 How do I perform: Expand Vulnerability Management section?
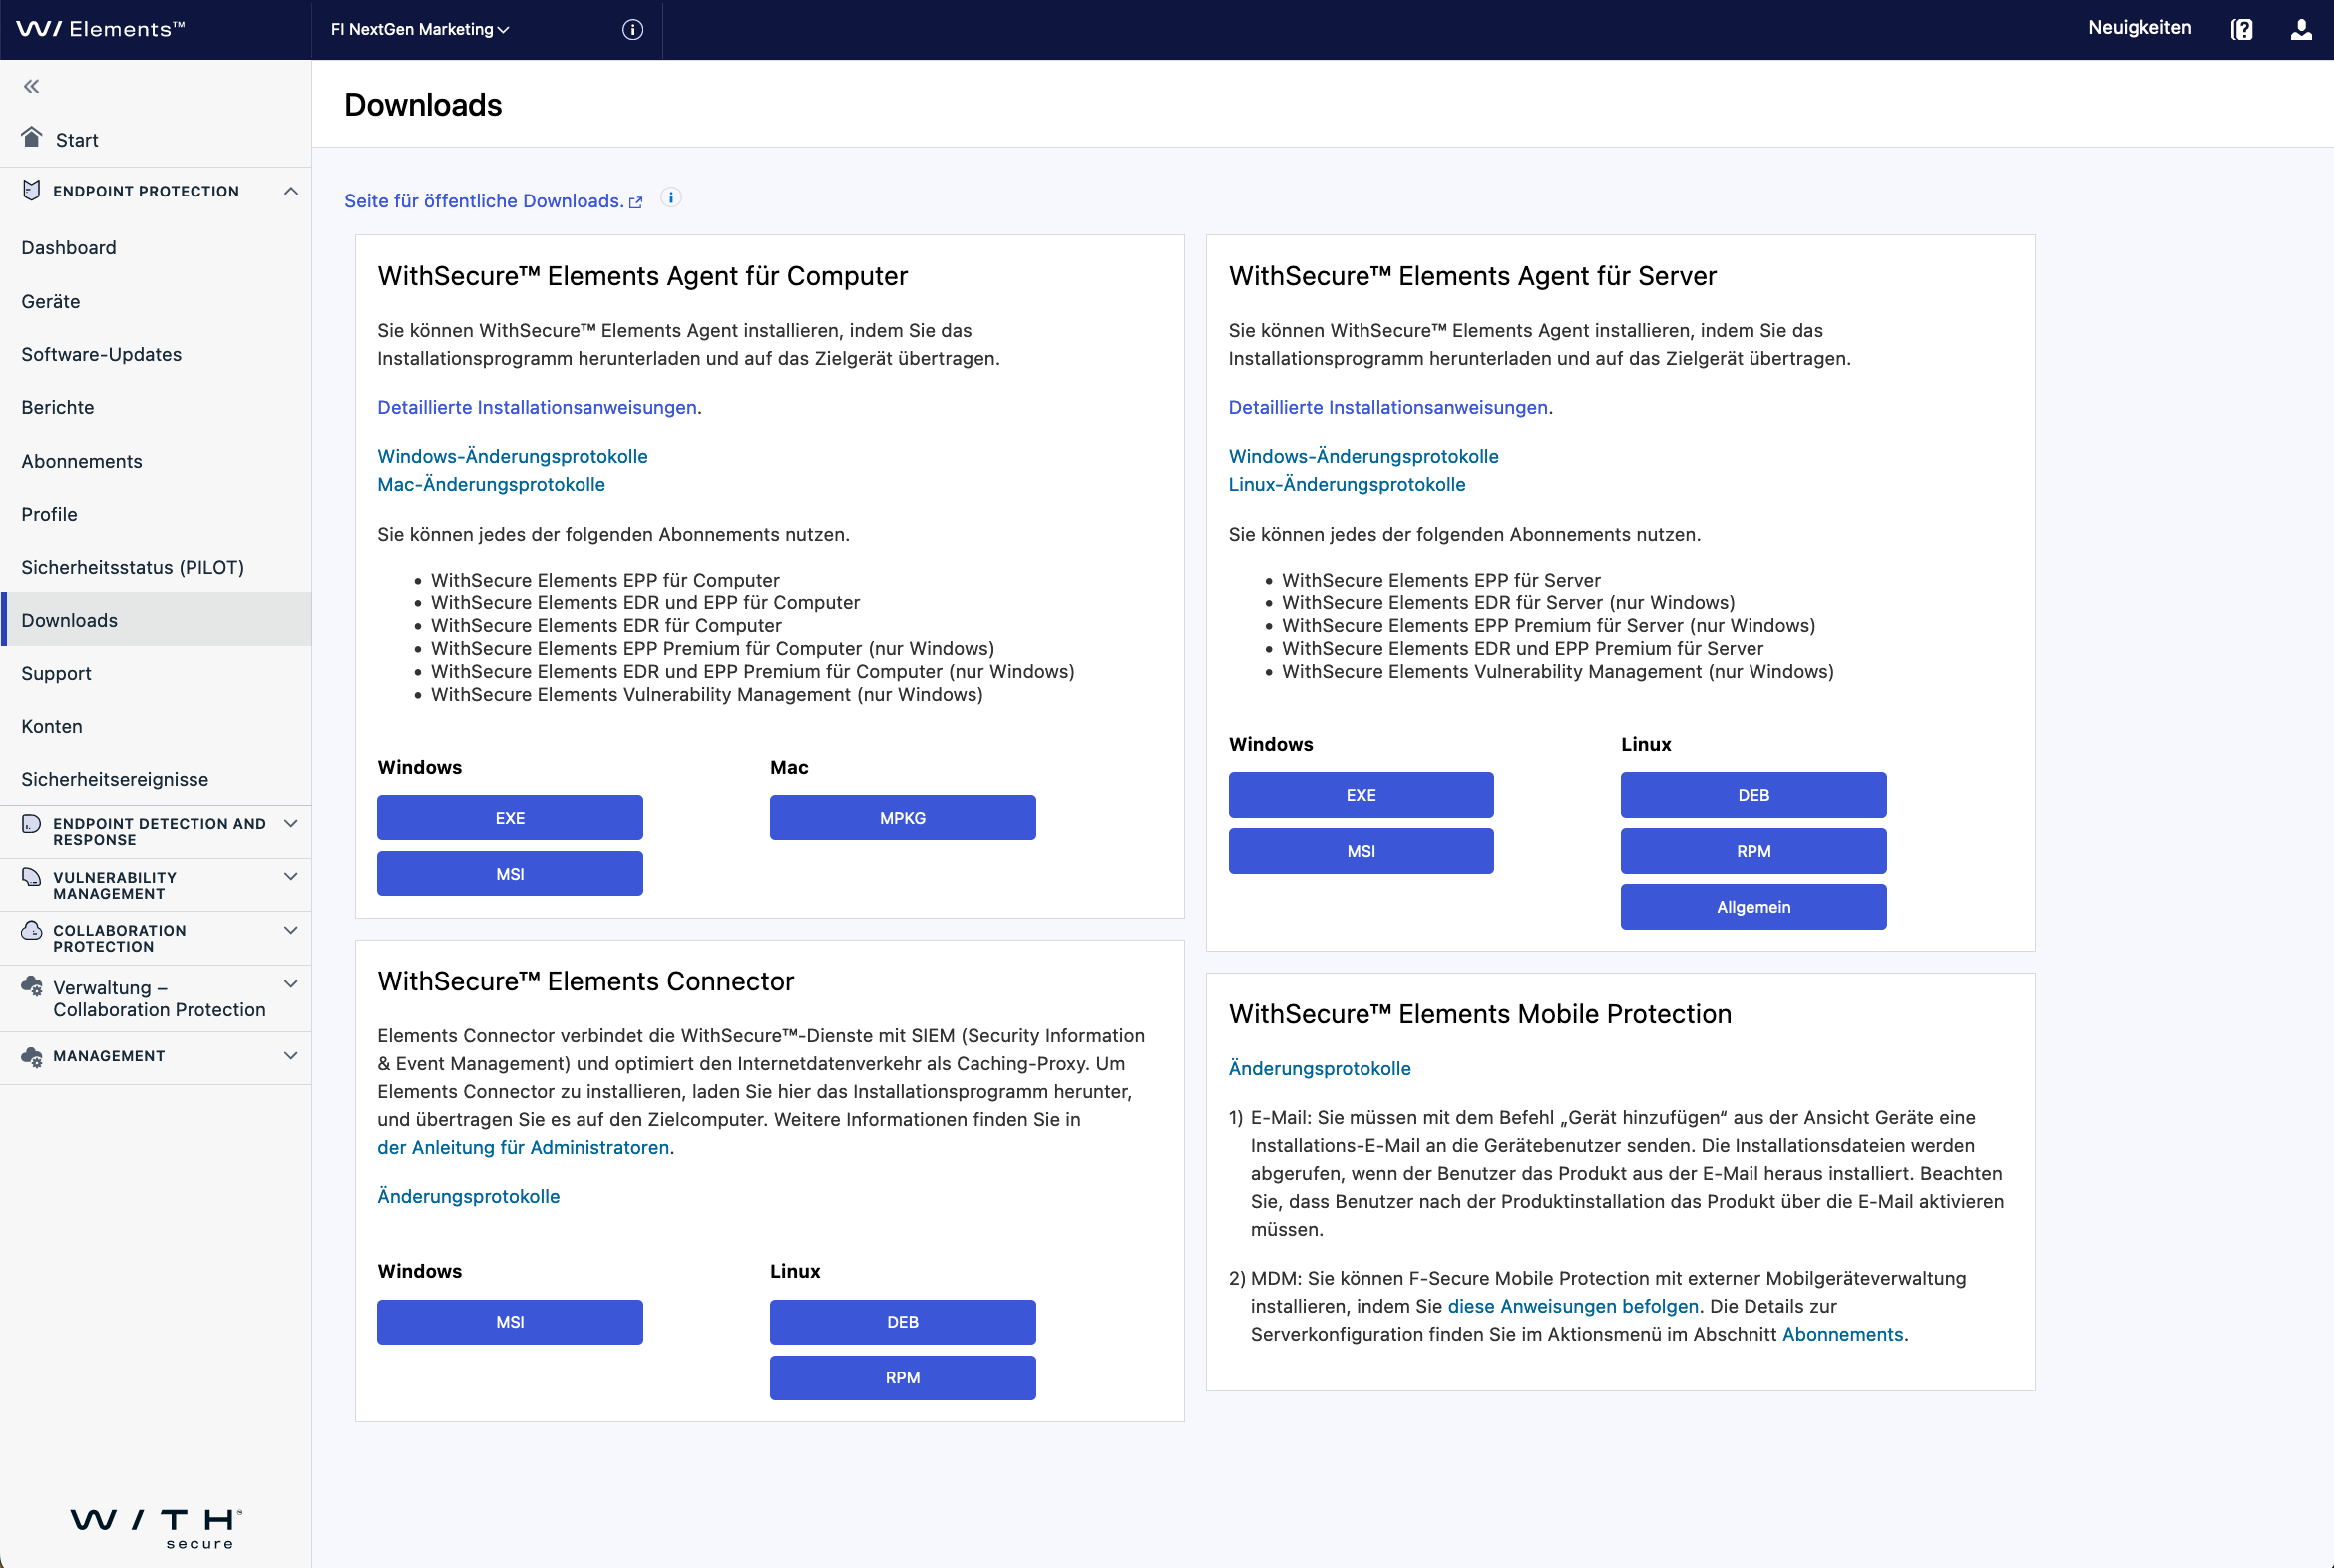(291, 877)
